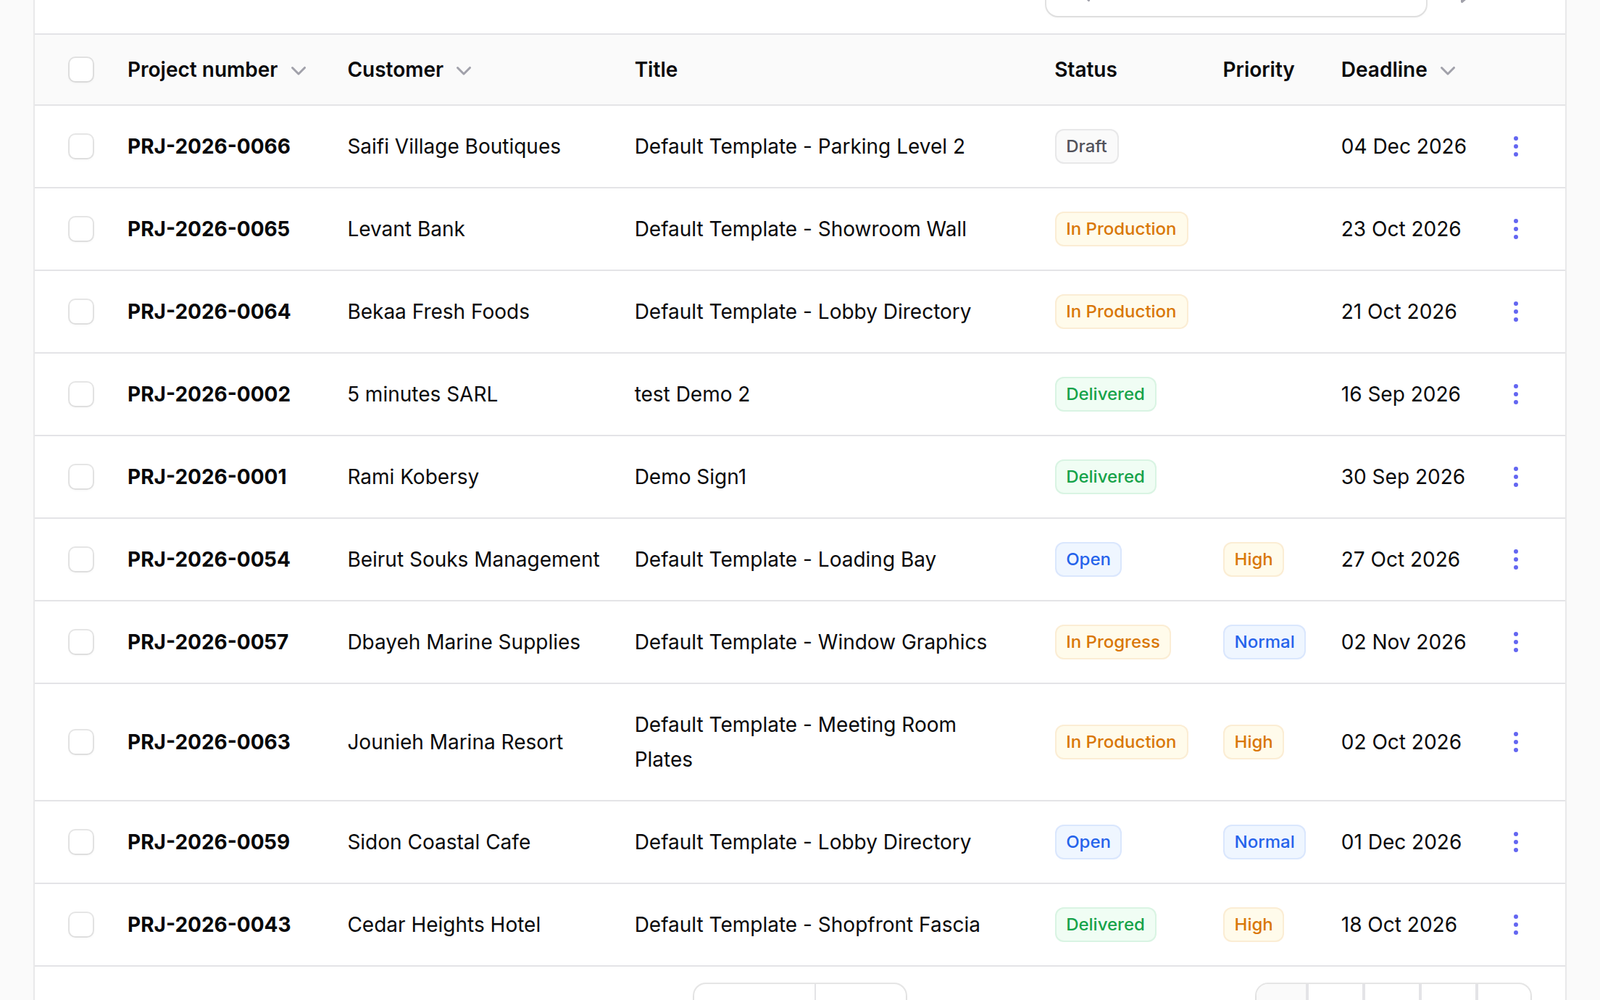Select checkbox for PRJ-2026-0066
The height and width of the screenshot is (1000, 1600).
(81, 146)
